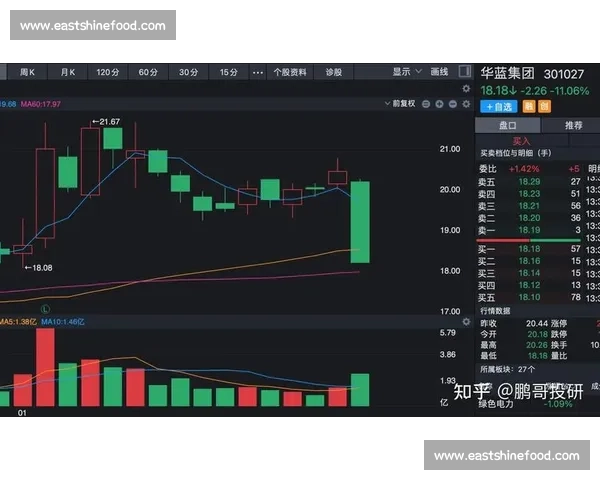
Task: Open the 诊股 tab
Action: (x=334, y=72)
